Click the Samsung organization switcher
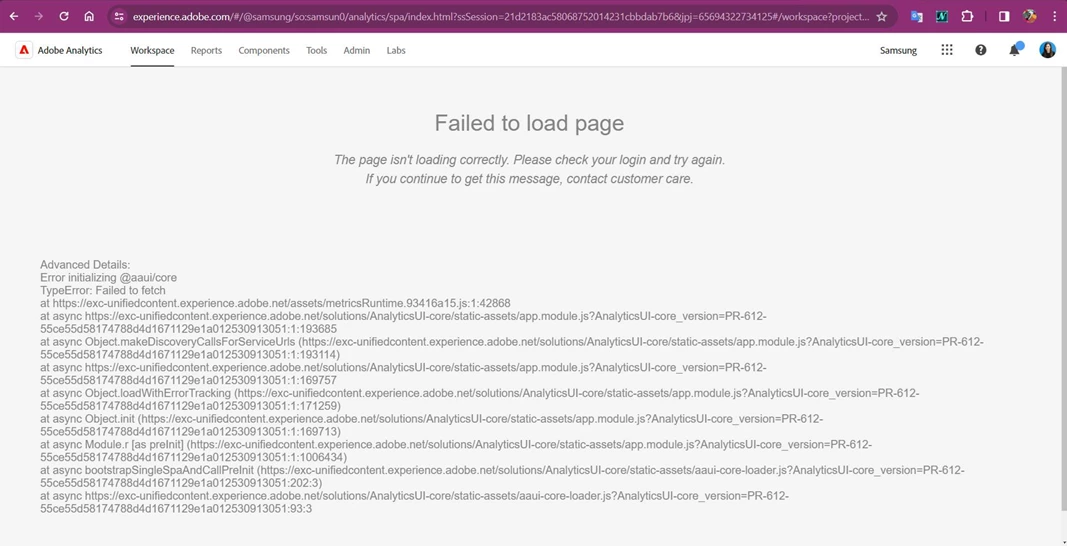 tap(898, 50)
